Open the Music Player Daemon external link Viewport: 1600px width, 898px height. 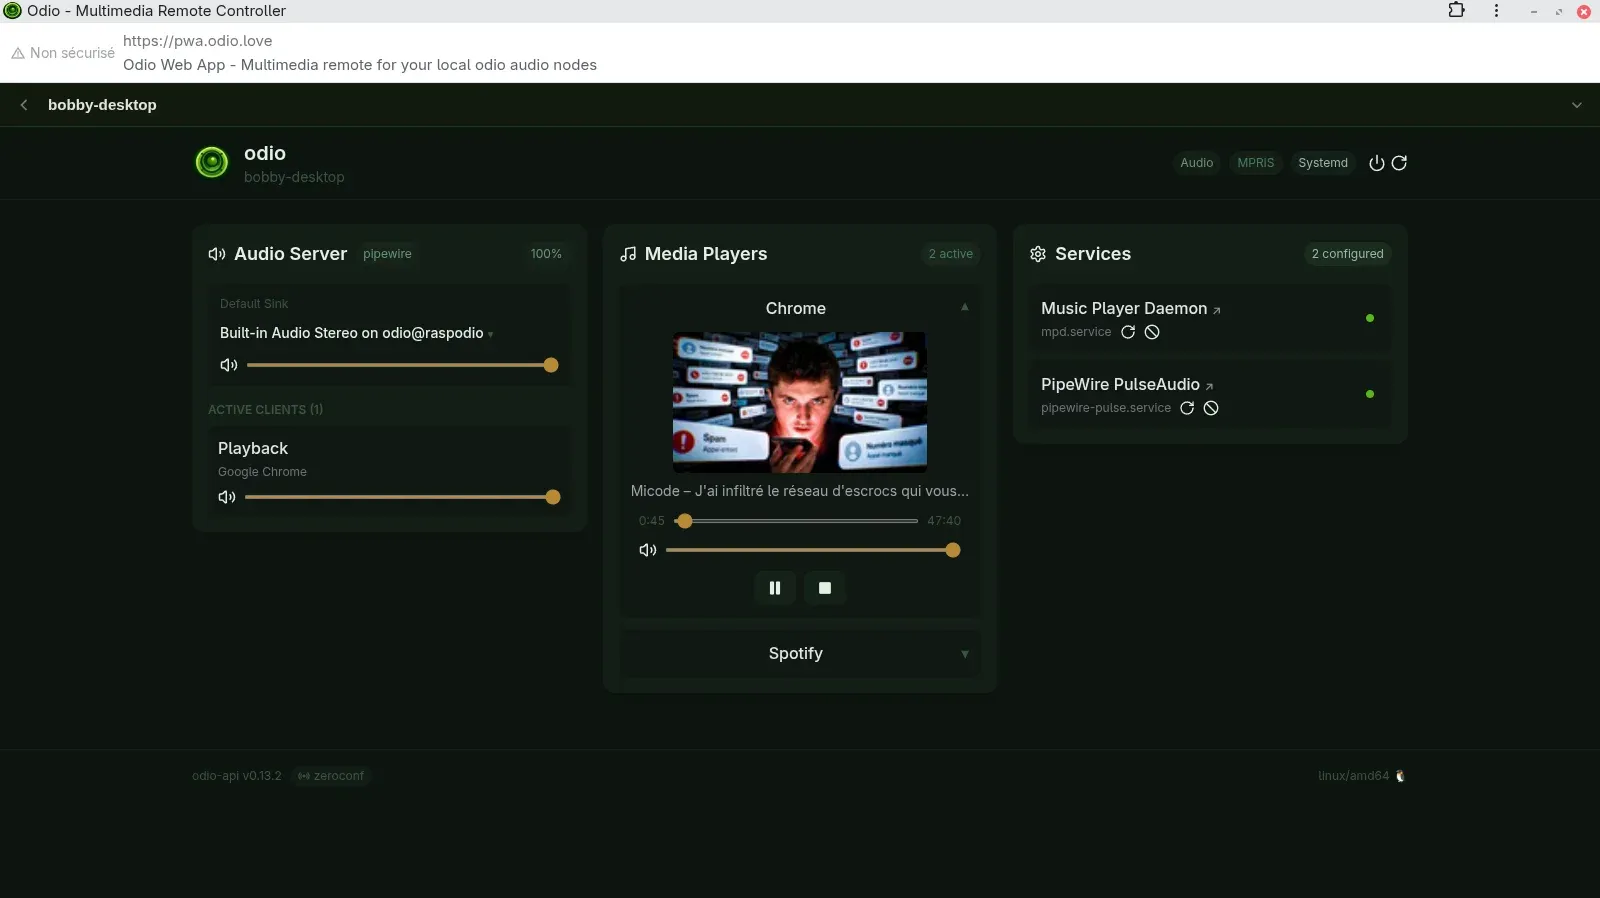(x=1217, y=311)
